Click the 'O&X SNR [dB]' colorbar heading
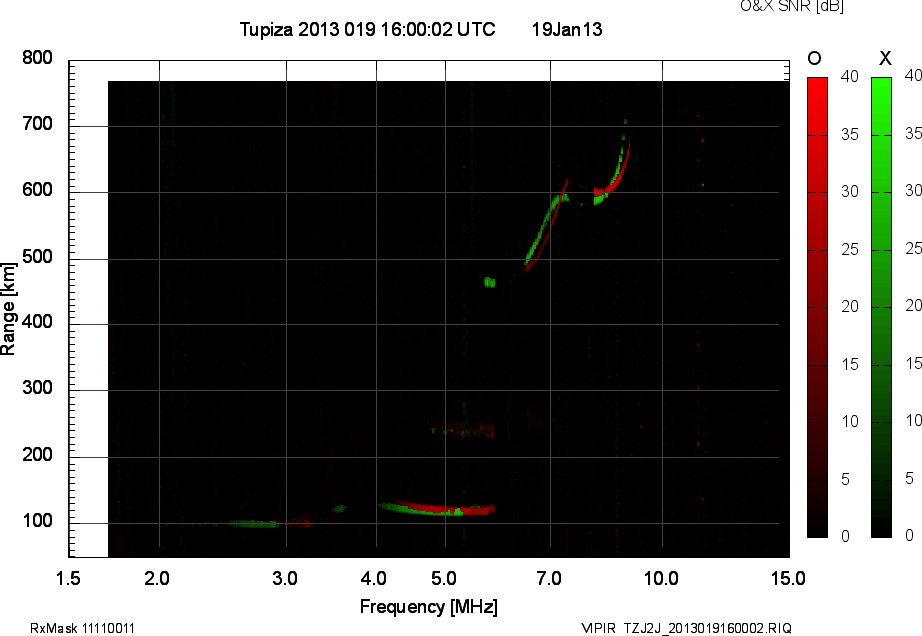922x636 pixels. (791, 6)
